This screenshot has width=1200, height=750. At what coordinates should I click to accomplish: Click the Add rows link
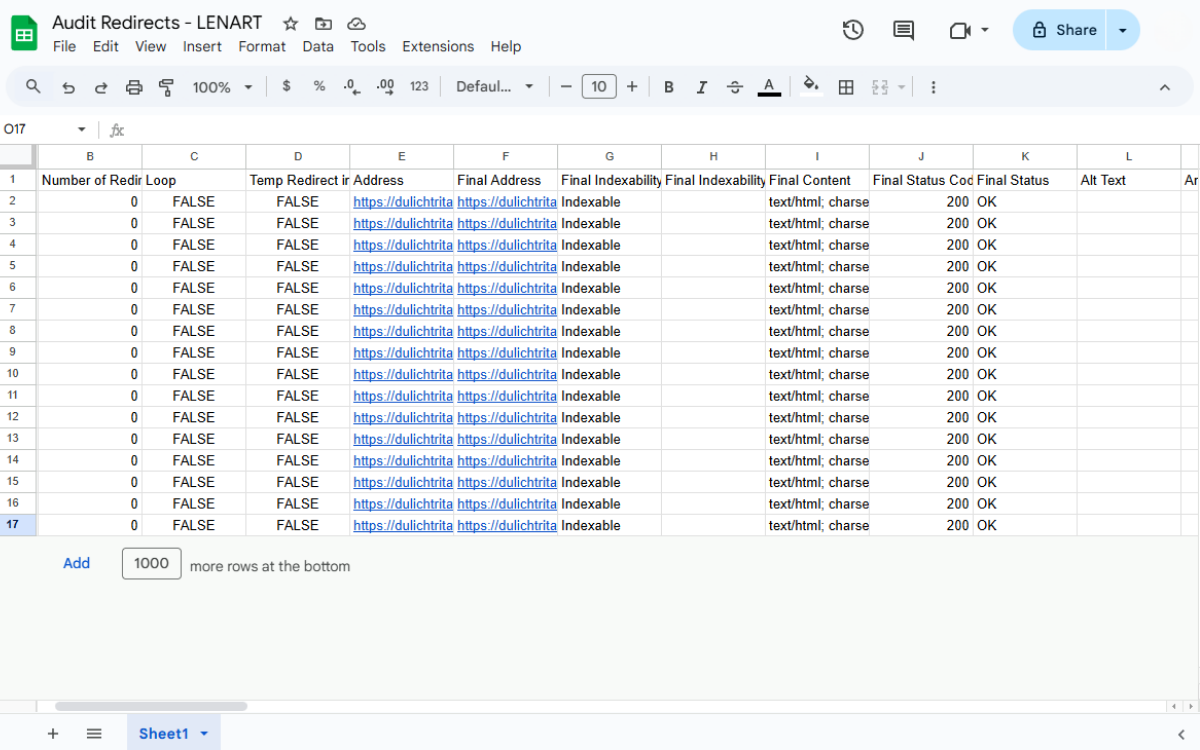point(76,563)
